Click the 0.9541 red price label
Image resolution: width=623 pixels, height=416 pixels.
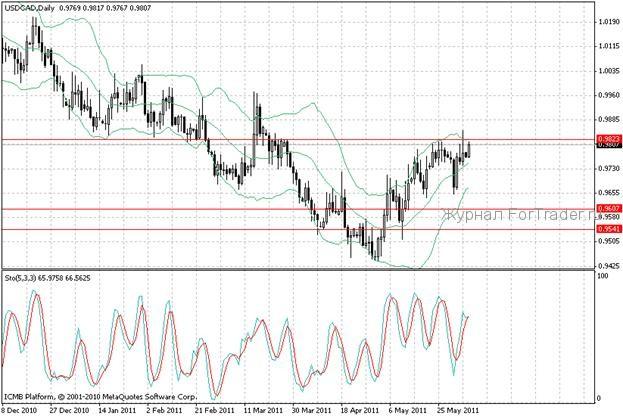tap(606, 229)
